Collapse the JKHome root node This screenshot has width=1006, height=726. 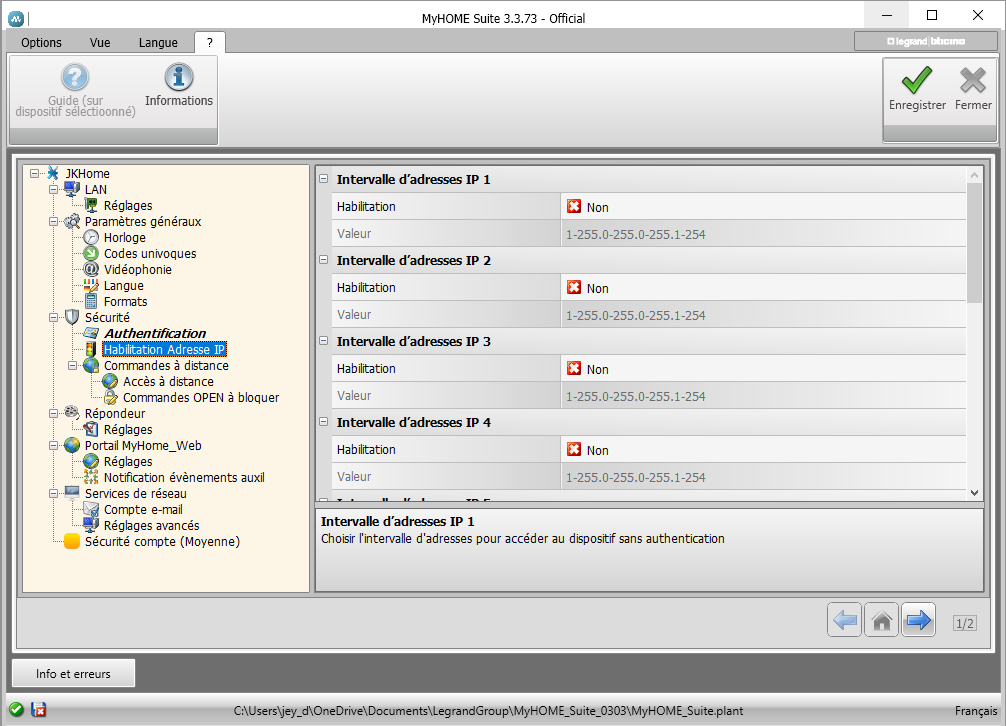click(35, 173)
